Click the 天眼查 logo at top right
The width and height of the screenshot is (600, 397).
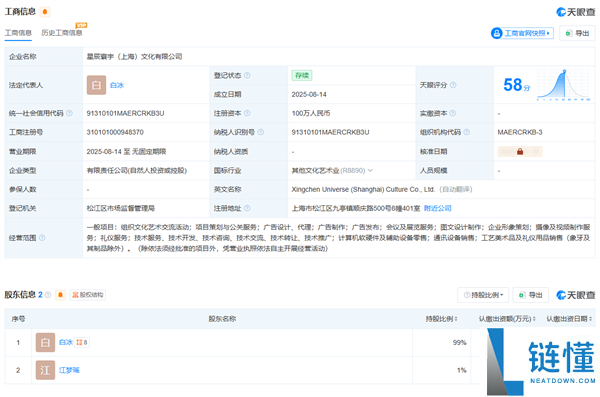tap(576, 12)
